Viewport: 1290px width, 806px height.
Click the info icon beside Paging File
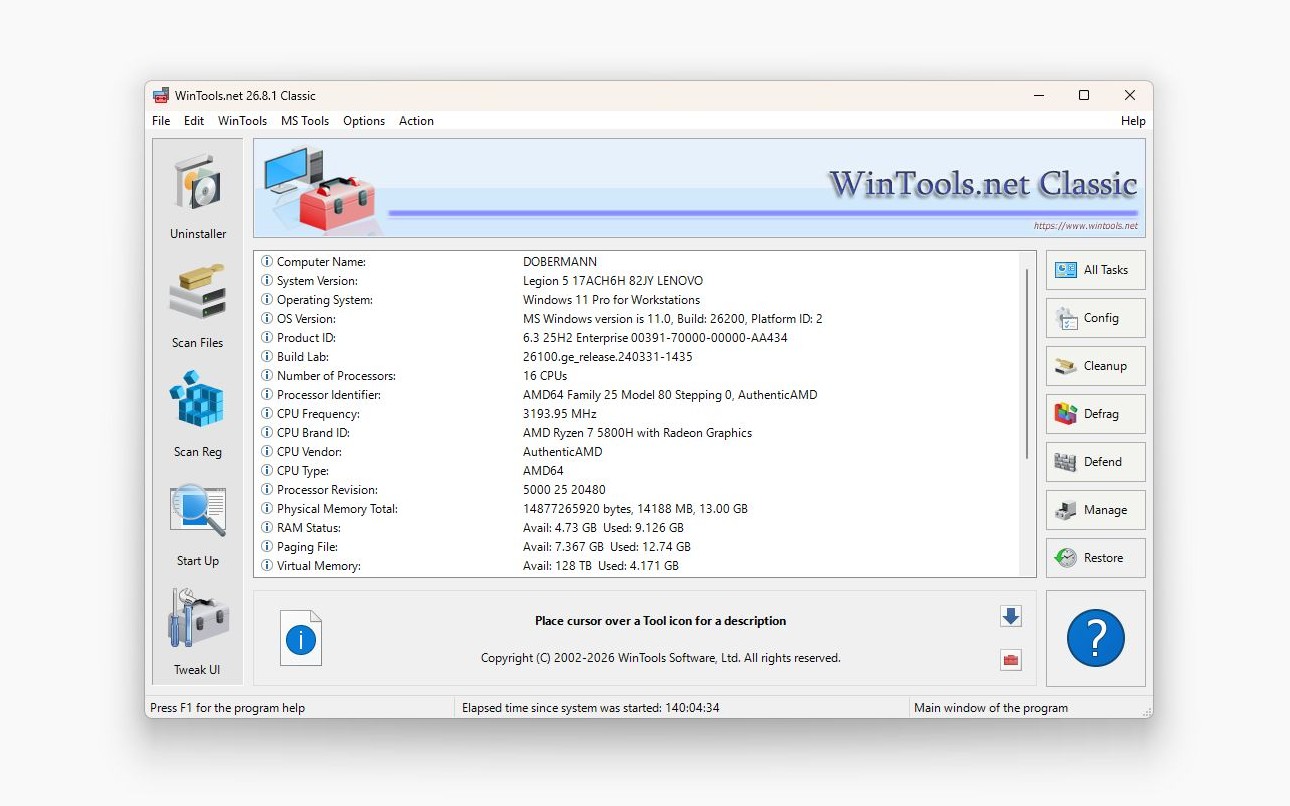[267, 547]
